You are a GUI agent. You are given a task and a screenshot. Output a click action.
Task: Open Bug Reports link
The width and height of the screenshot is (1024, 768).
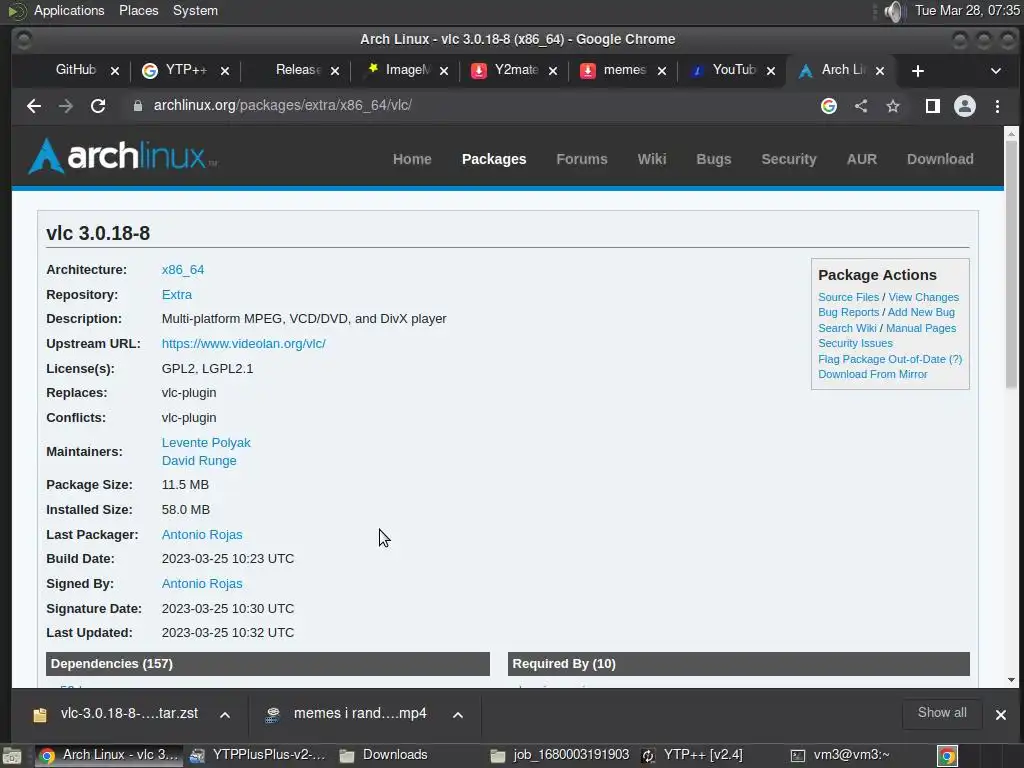(x=848, y=312)
